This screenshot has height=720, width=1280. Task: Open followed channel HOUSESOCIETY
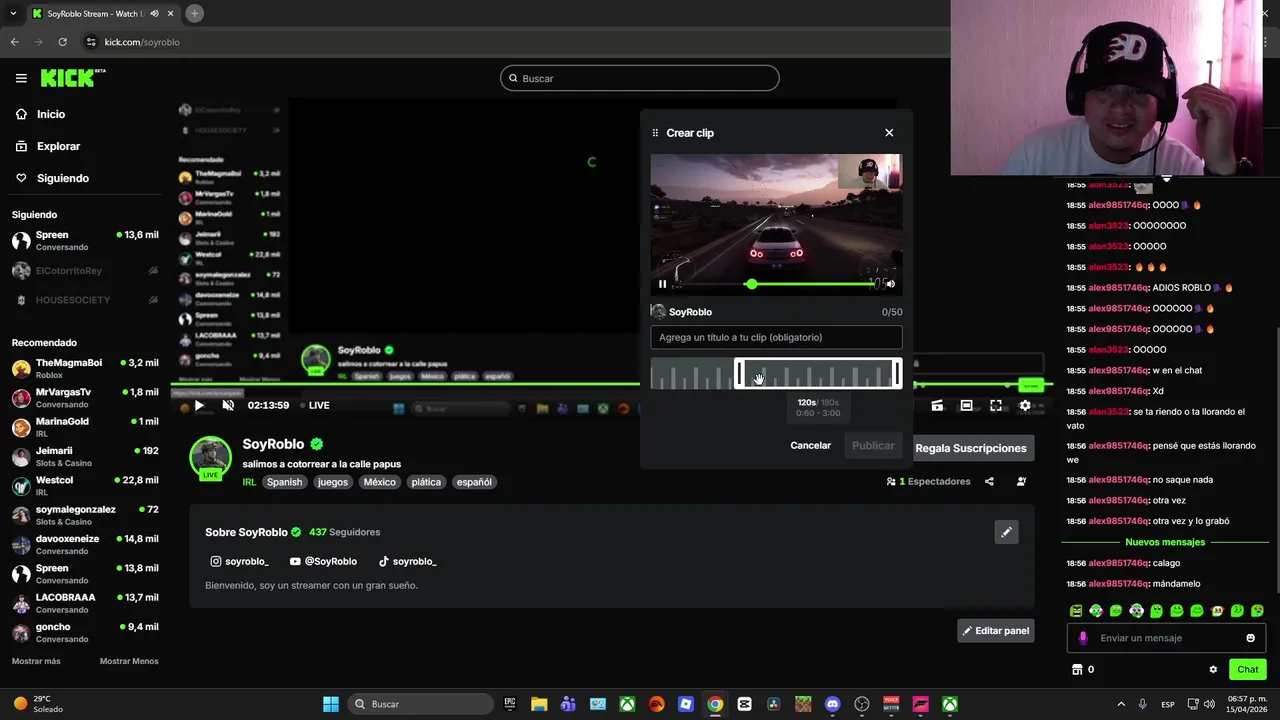tap(85, 300)
